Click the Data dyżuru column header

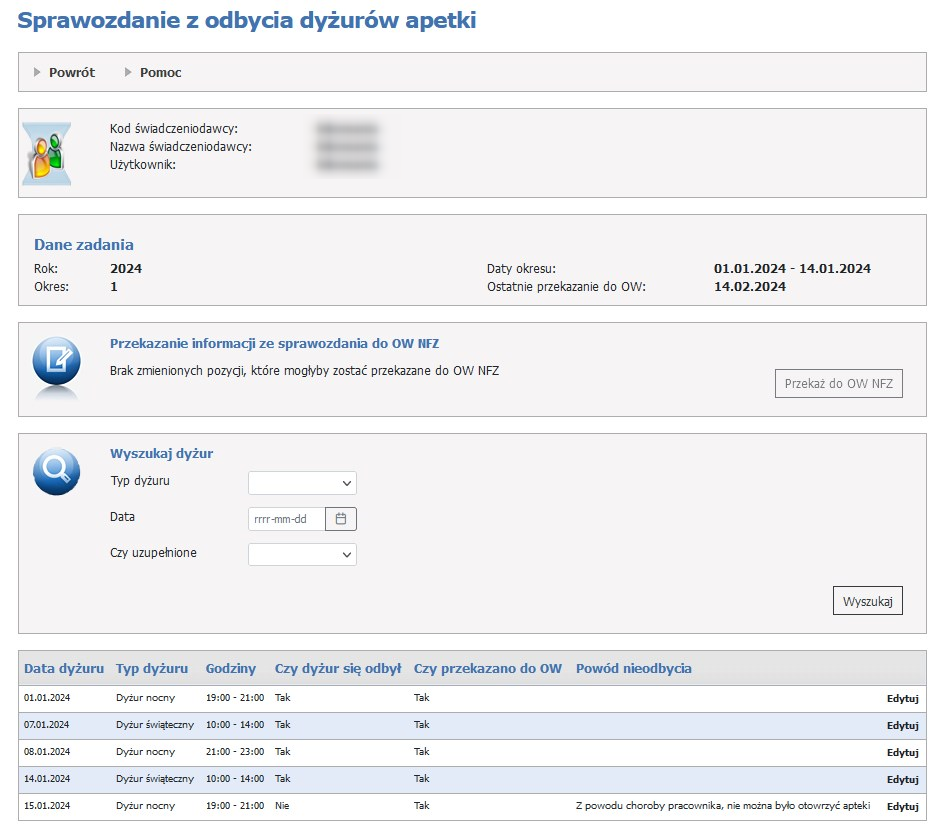64,668
